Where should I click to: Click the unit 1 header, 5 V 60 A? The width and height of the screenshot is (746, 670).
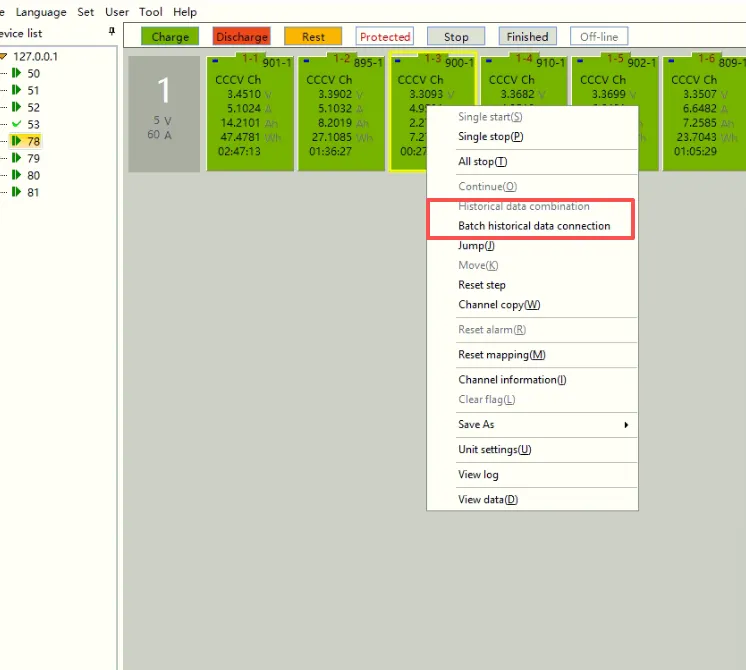pyautogui.click(x=164, y=114)
